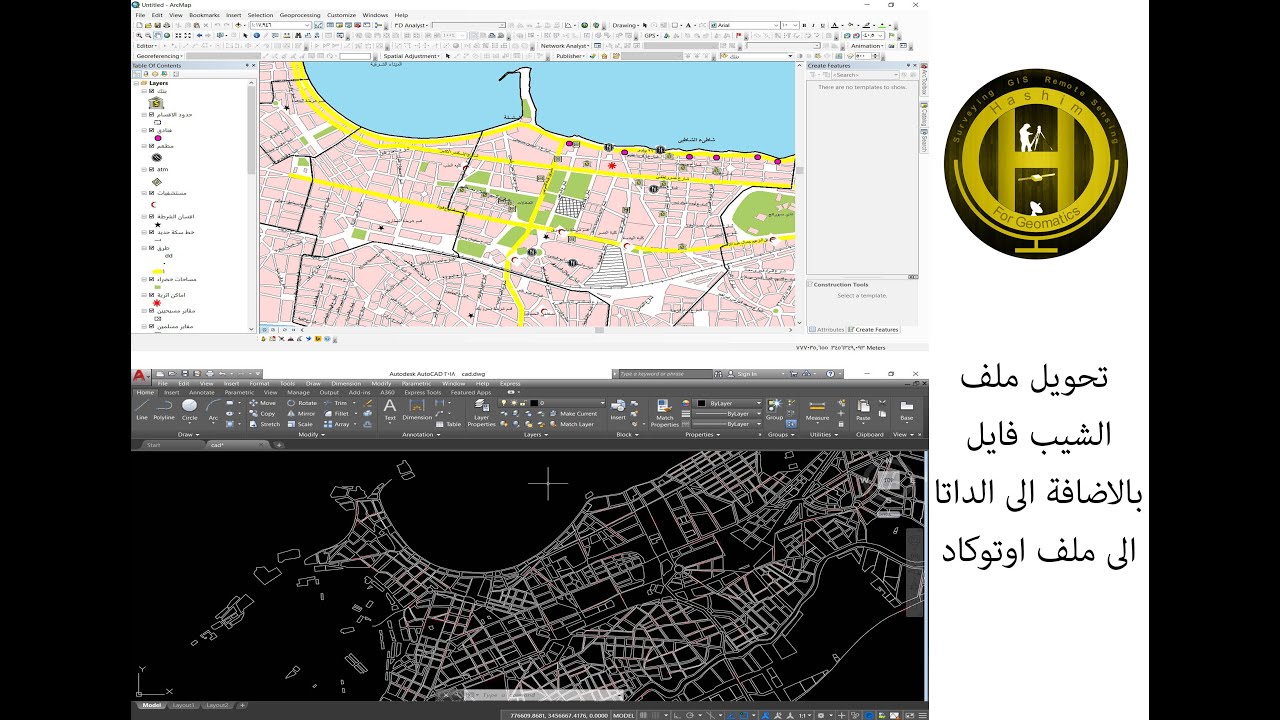Image resolution: width=1280 pixels, height=720 pixels.
Task: Open the ArcMap Bookmarks menu
Action: pos(204,15)
